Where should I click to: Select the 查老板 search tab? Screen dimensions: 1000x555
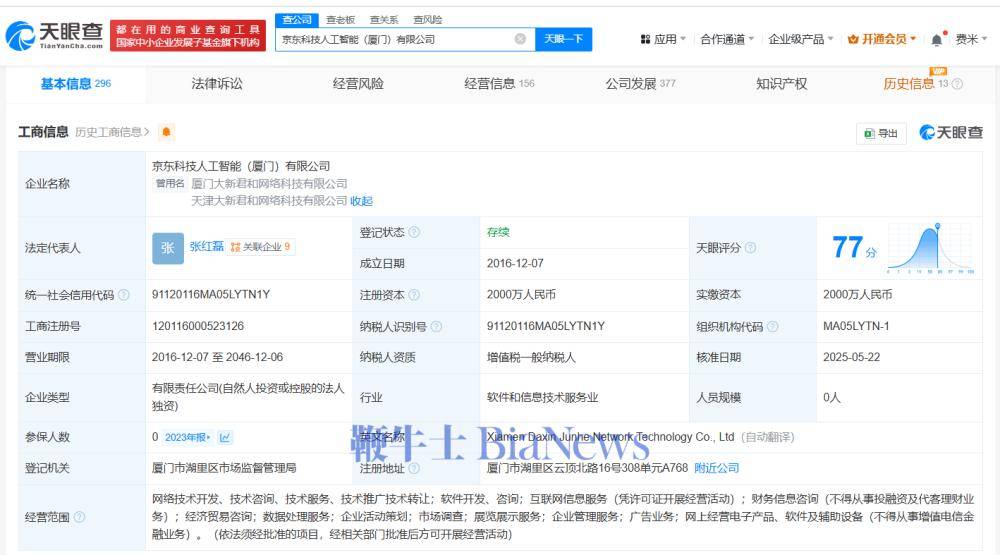(341, 20)
